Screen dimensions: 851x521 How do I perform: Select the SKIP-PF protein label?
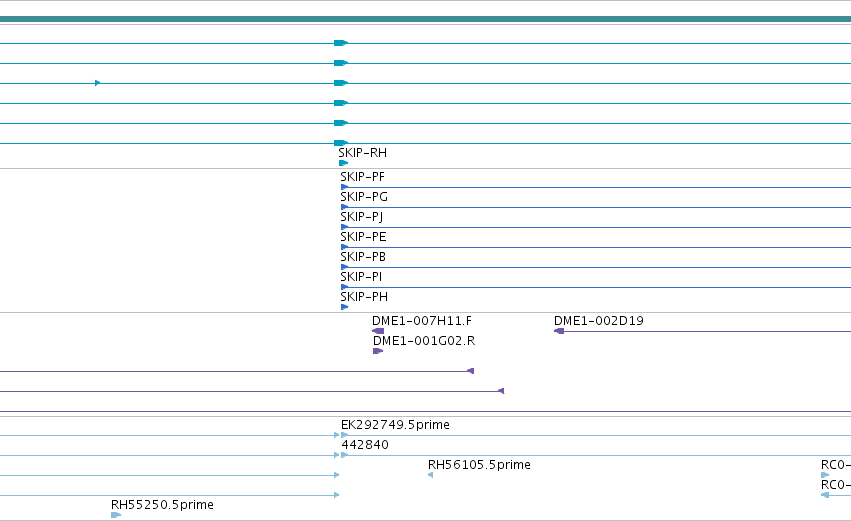point(363,177)
